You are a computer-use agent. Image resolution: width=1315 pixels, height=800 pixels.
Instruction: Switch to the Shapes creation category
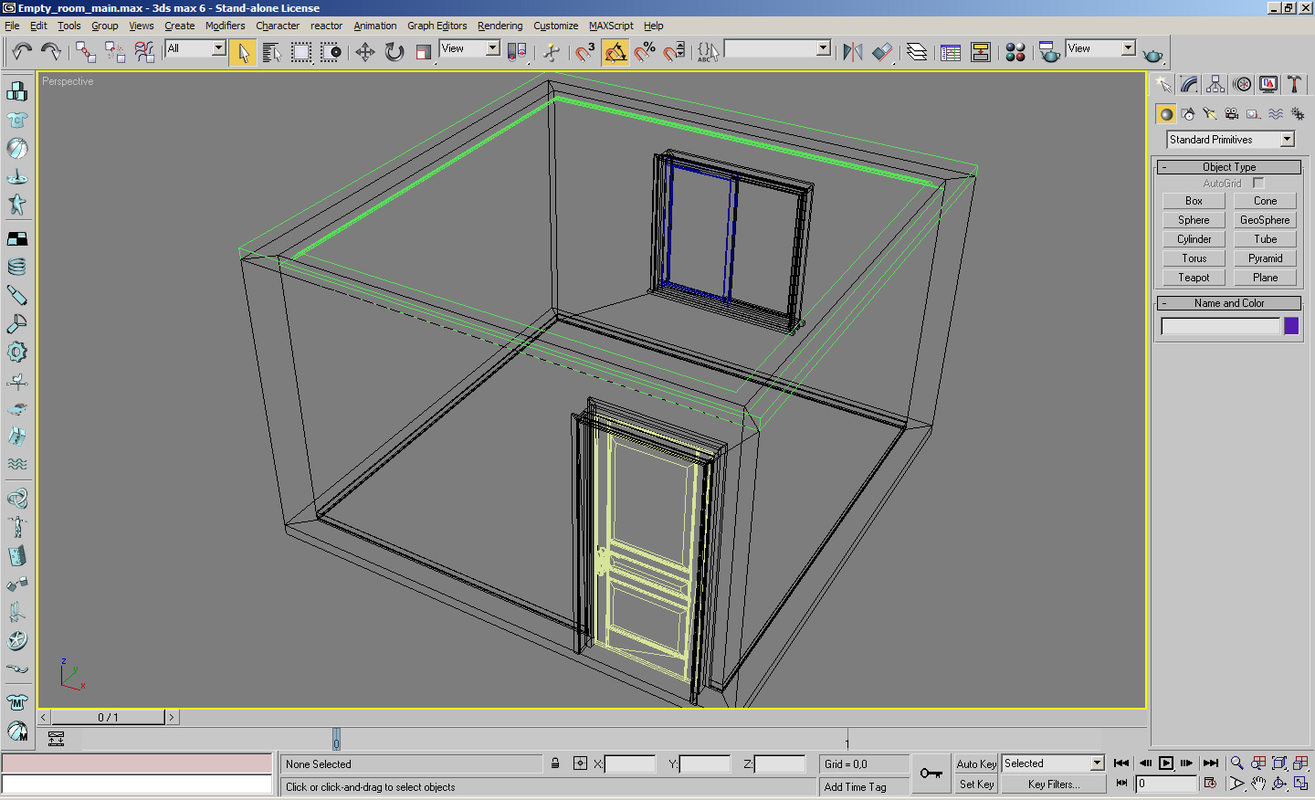click(1186, 114)
